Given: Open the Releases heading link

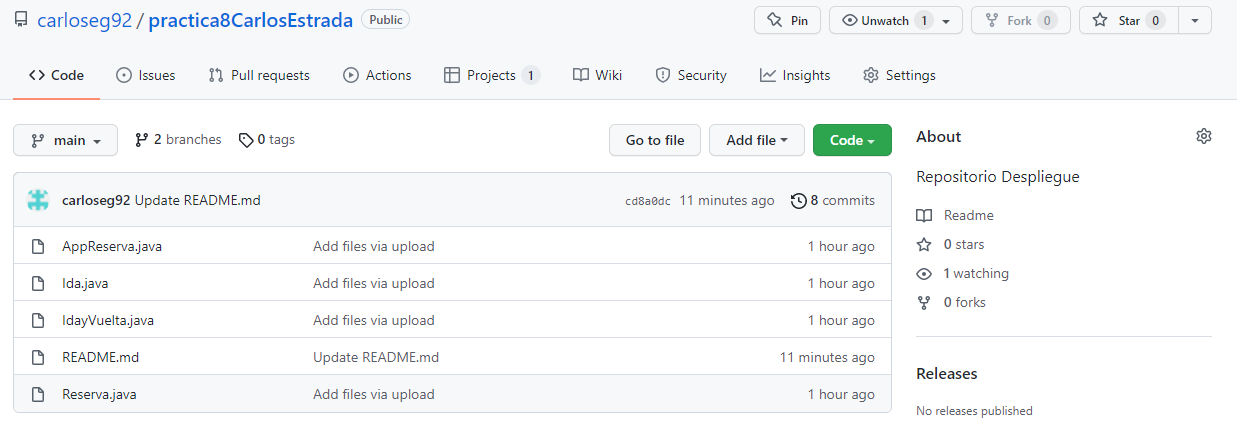Looking at the screenshot, I should point(947,373).
